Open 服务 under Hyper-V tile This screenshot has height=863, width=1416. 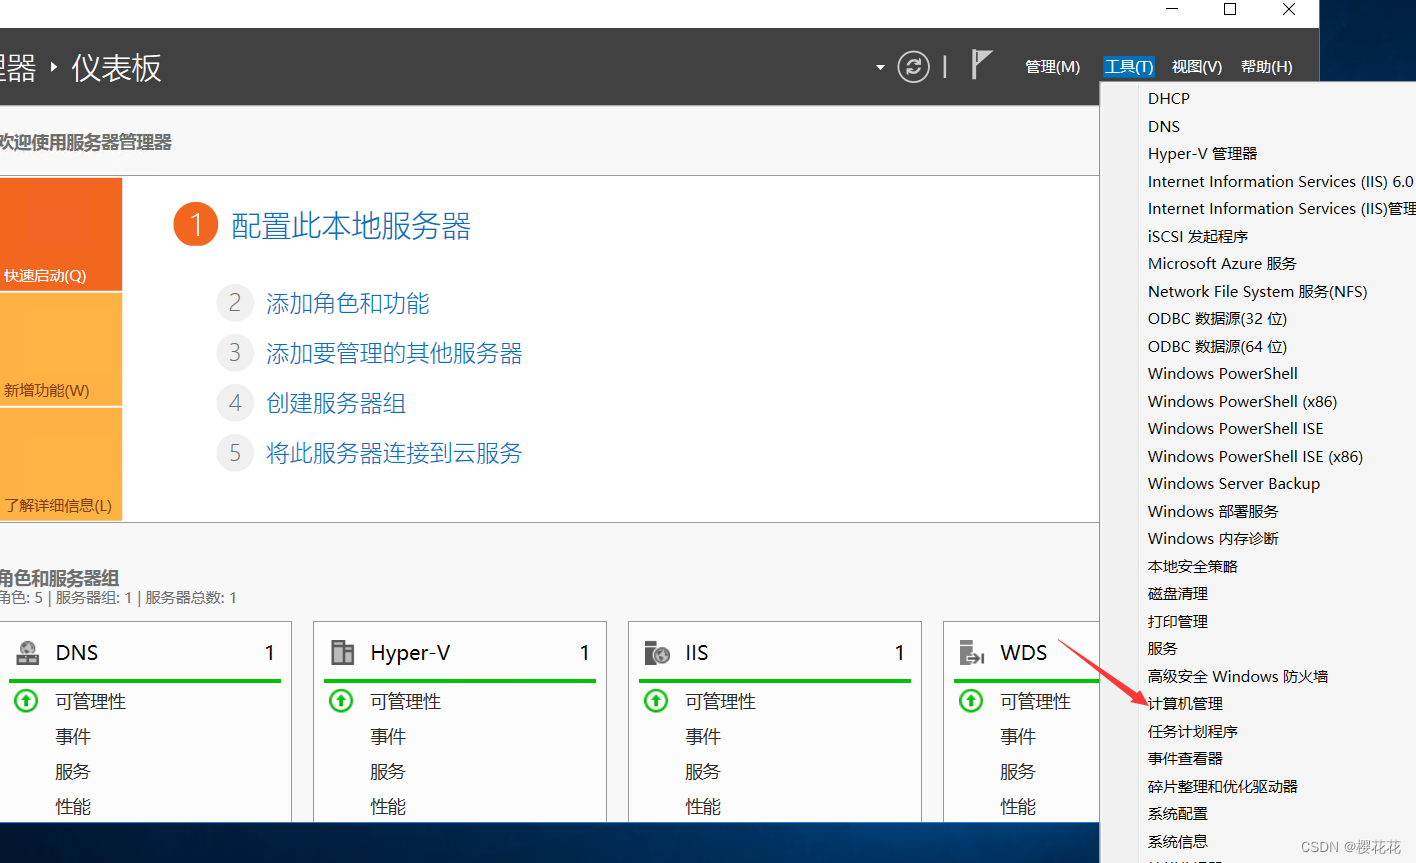(388, 772)
